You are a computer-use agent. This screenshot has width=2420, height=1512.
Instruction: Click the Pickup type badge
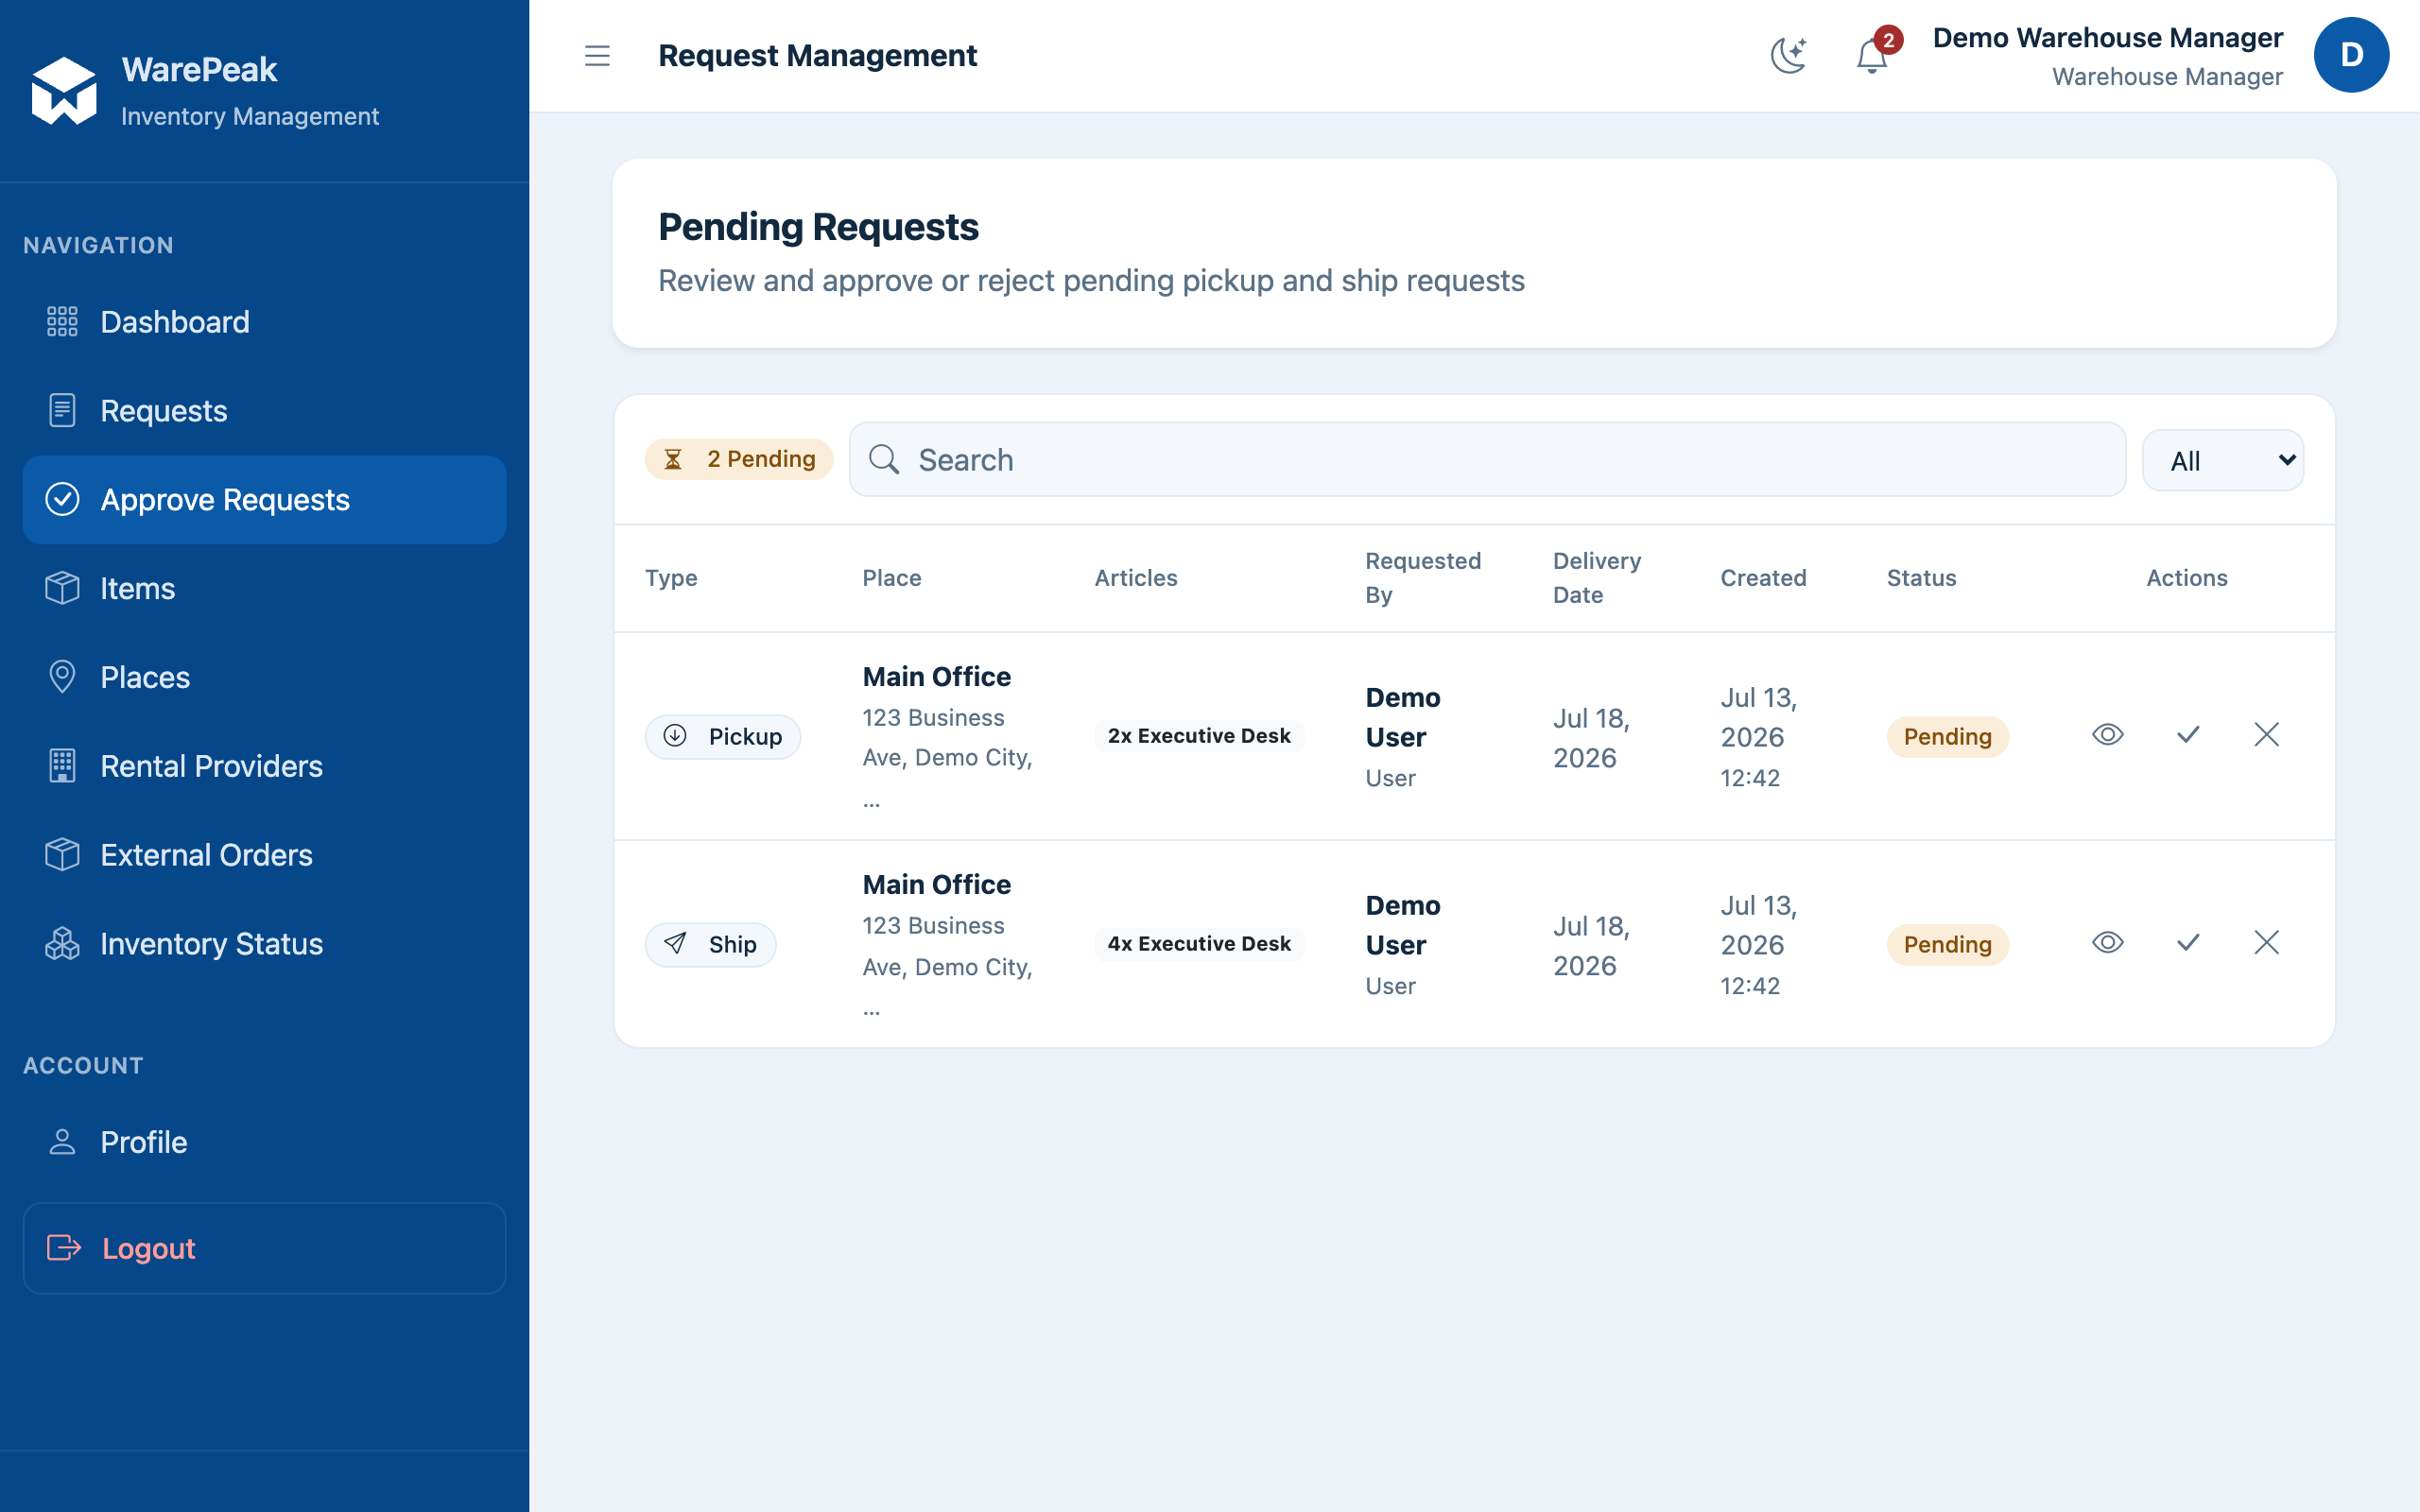point(722,736)
